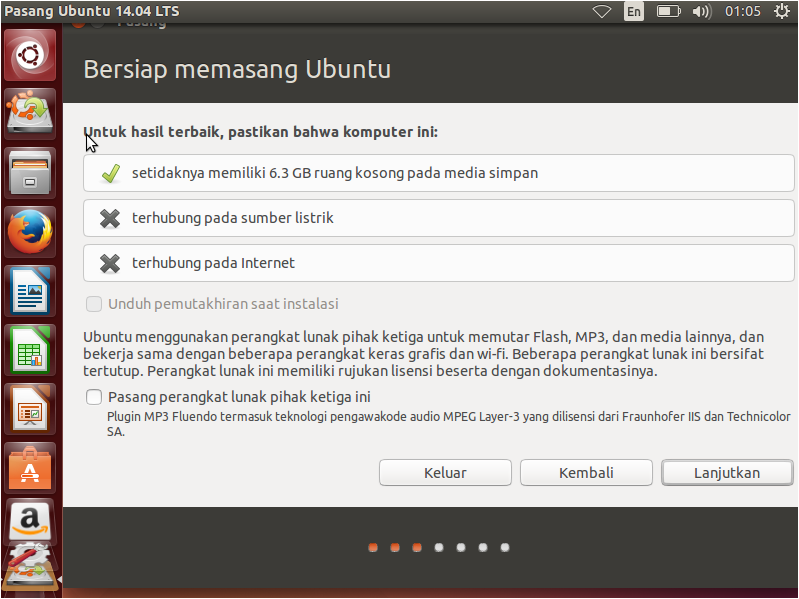Open the 01:05 clock menu
The image size is (799, 599).
pyautogui.click(x=743, y=11)
